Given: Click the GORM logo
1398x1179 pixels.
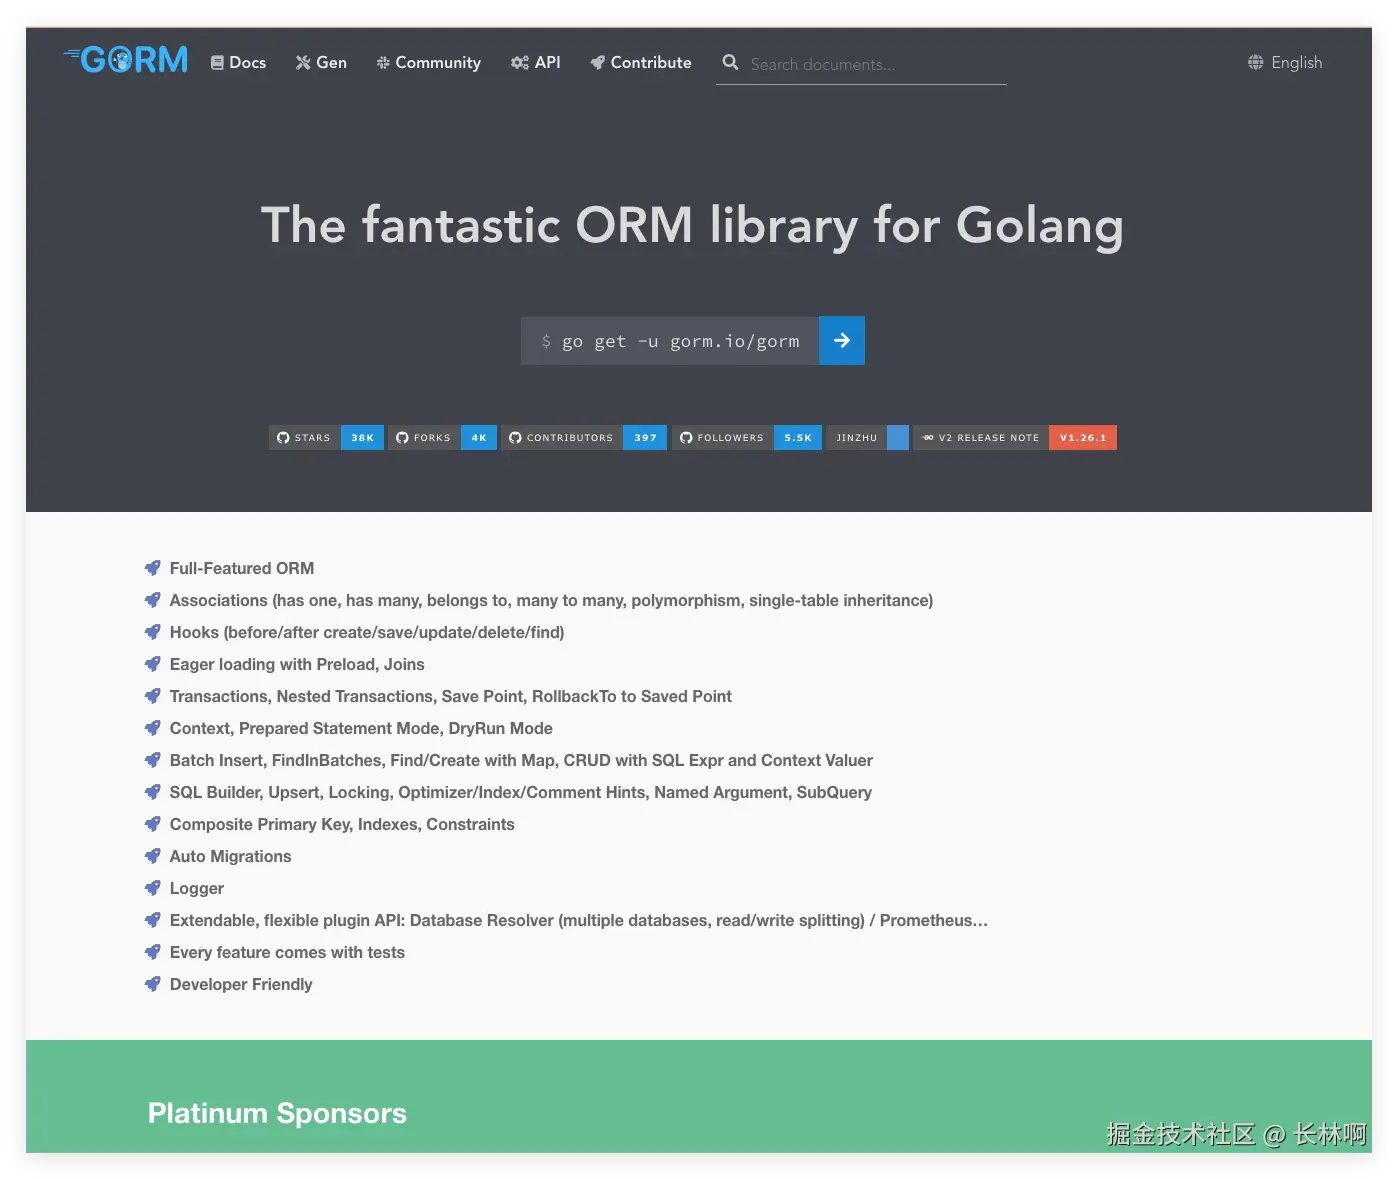Looking at the screenshot, I should 124,59.
